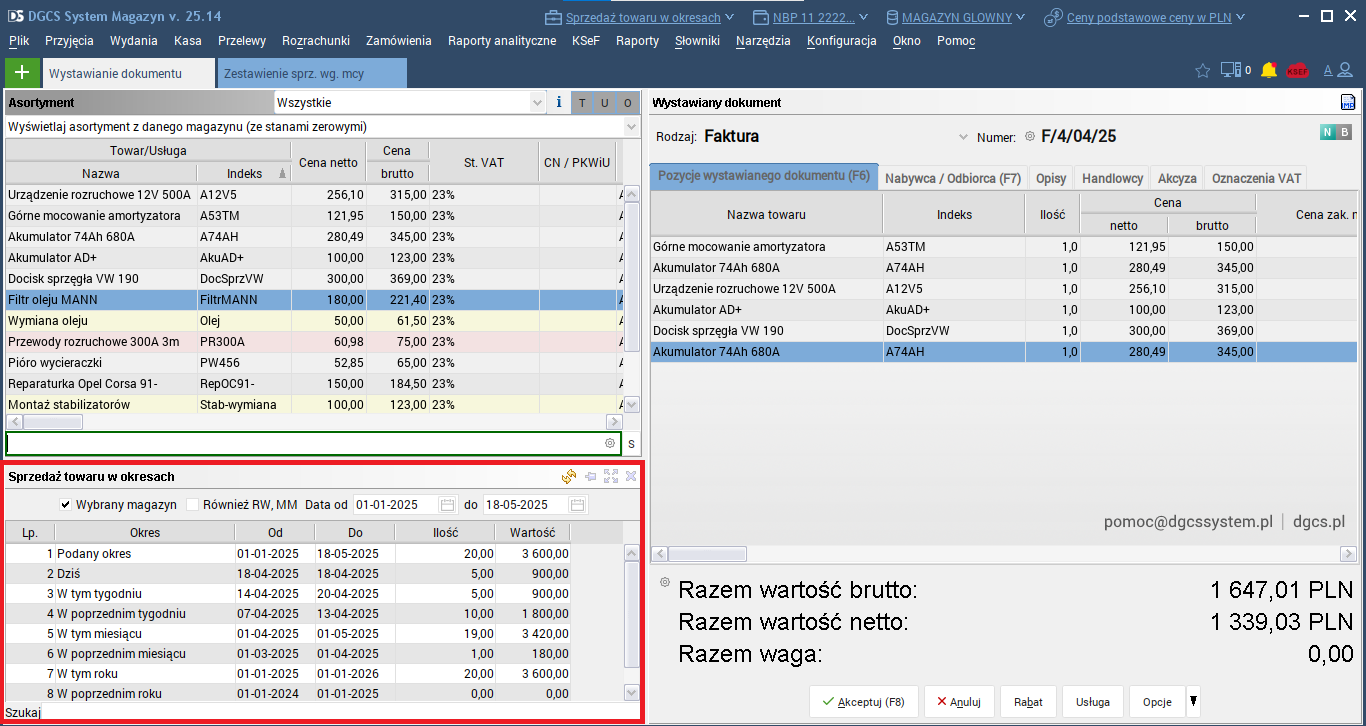Open calendar picker for Data od
This screenshot has height=726, width=1366.
[x=448, y=505]
